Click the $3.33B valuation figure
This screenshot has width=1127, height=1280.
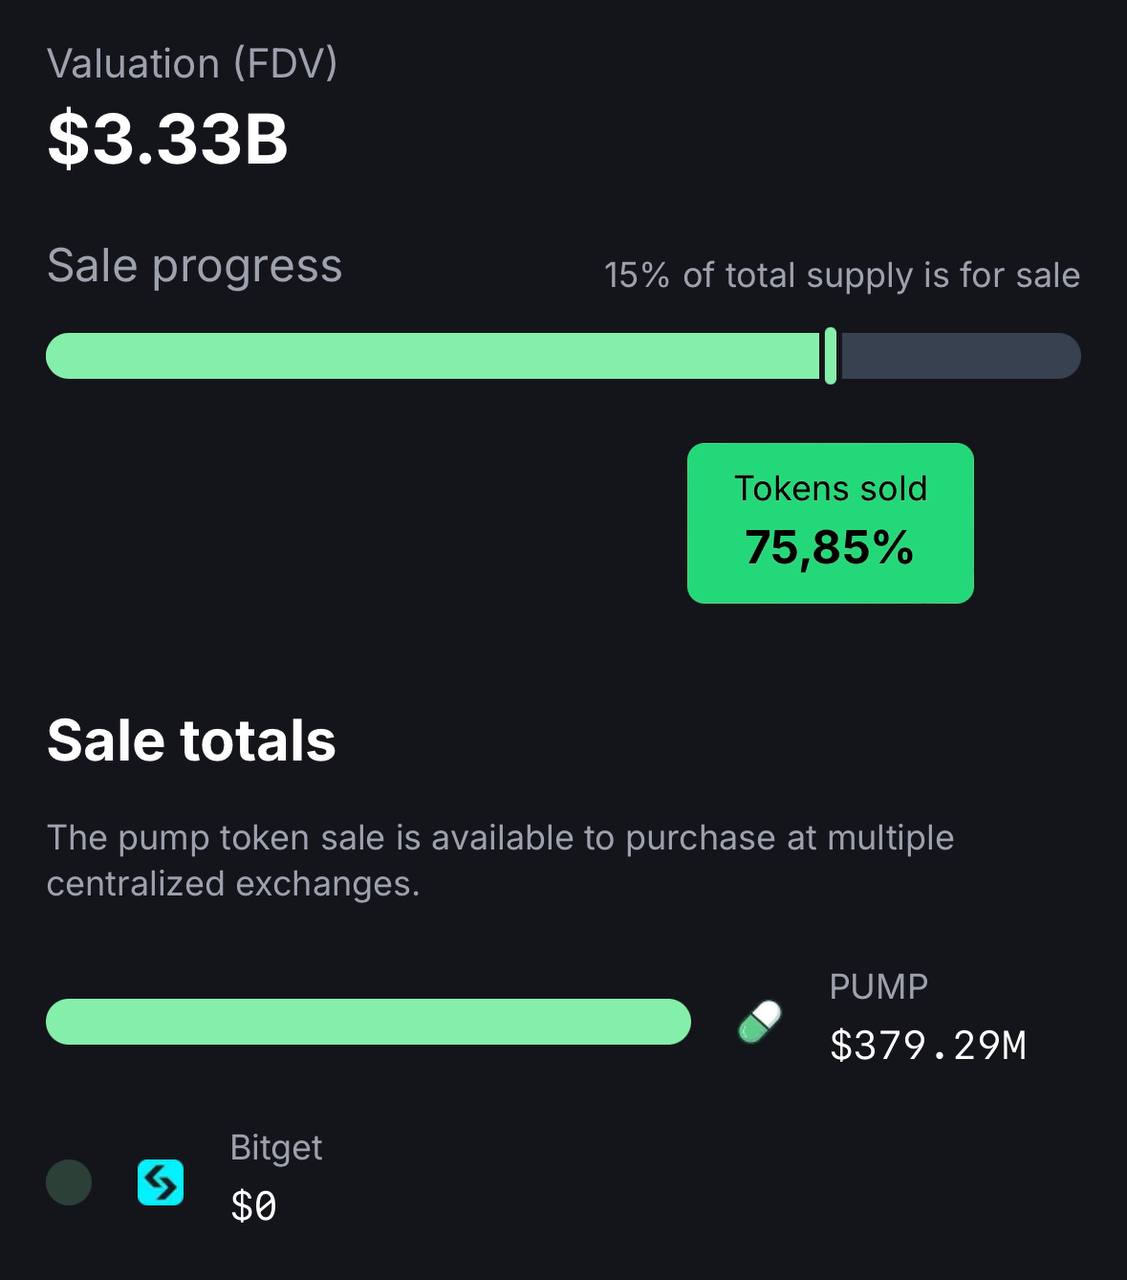(x=168, y=138)
